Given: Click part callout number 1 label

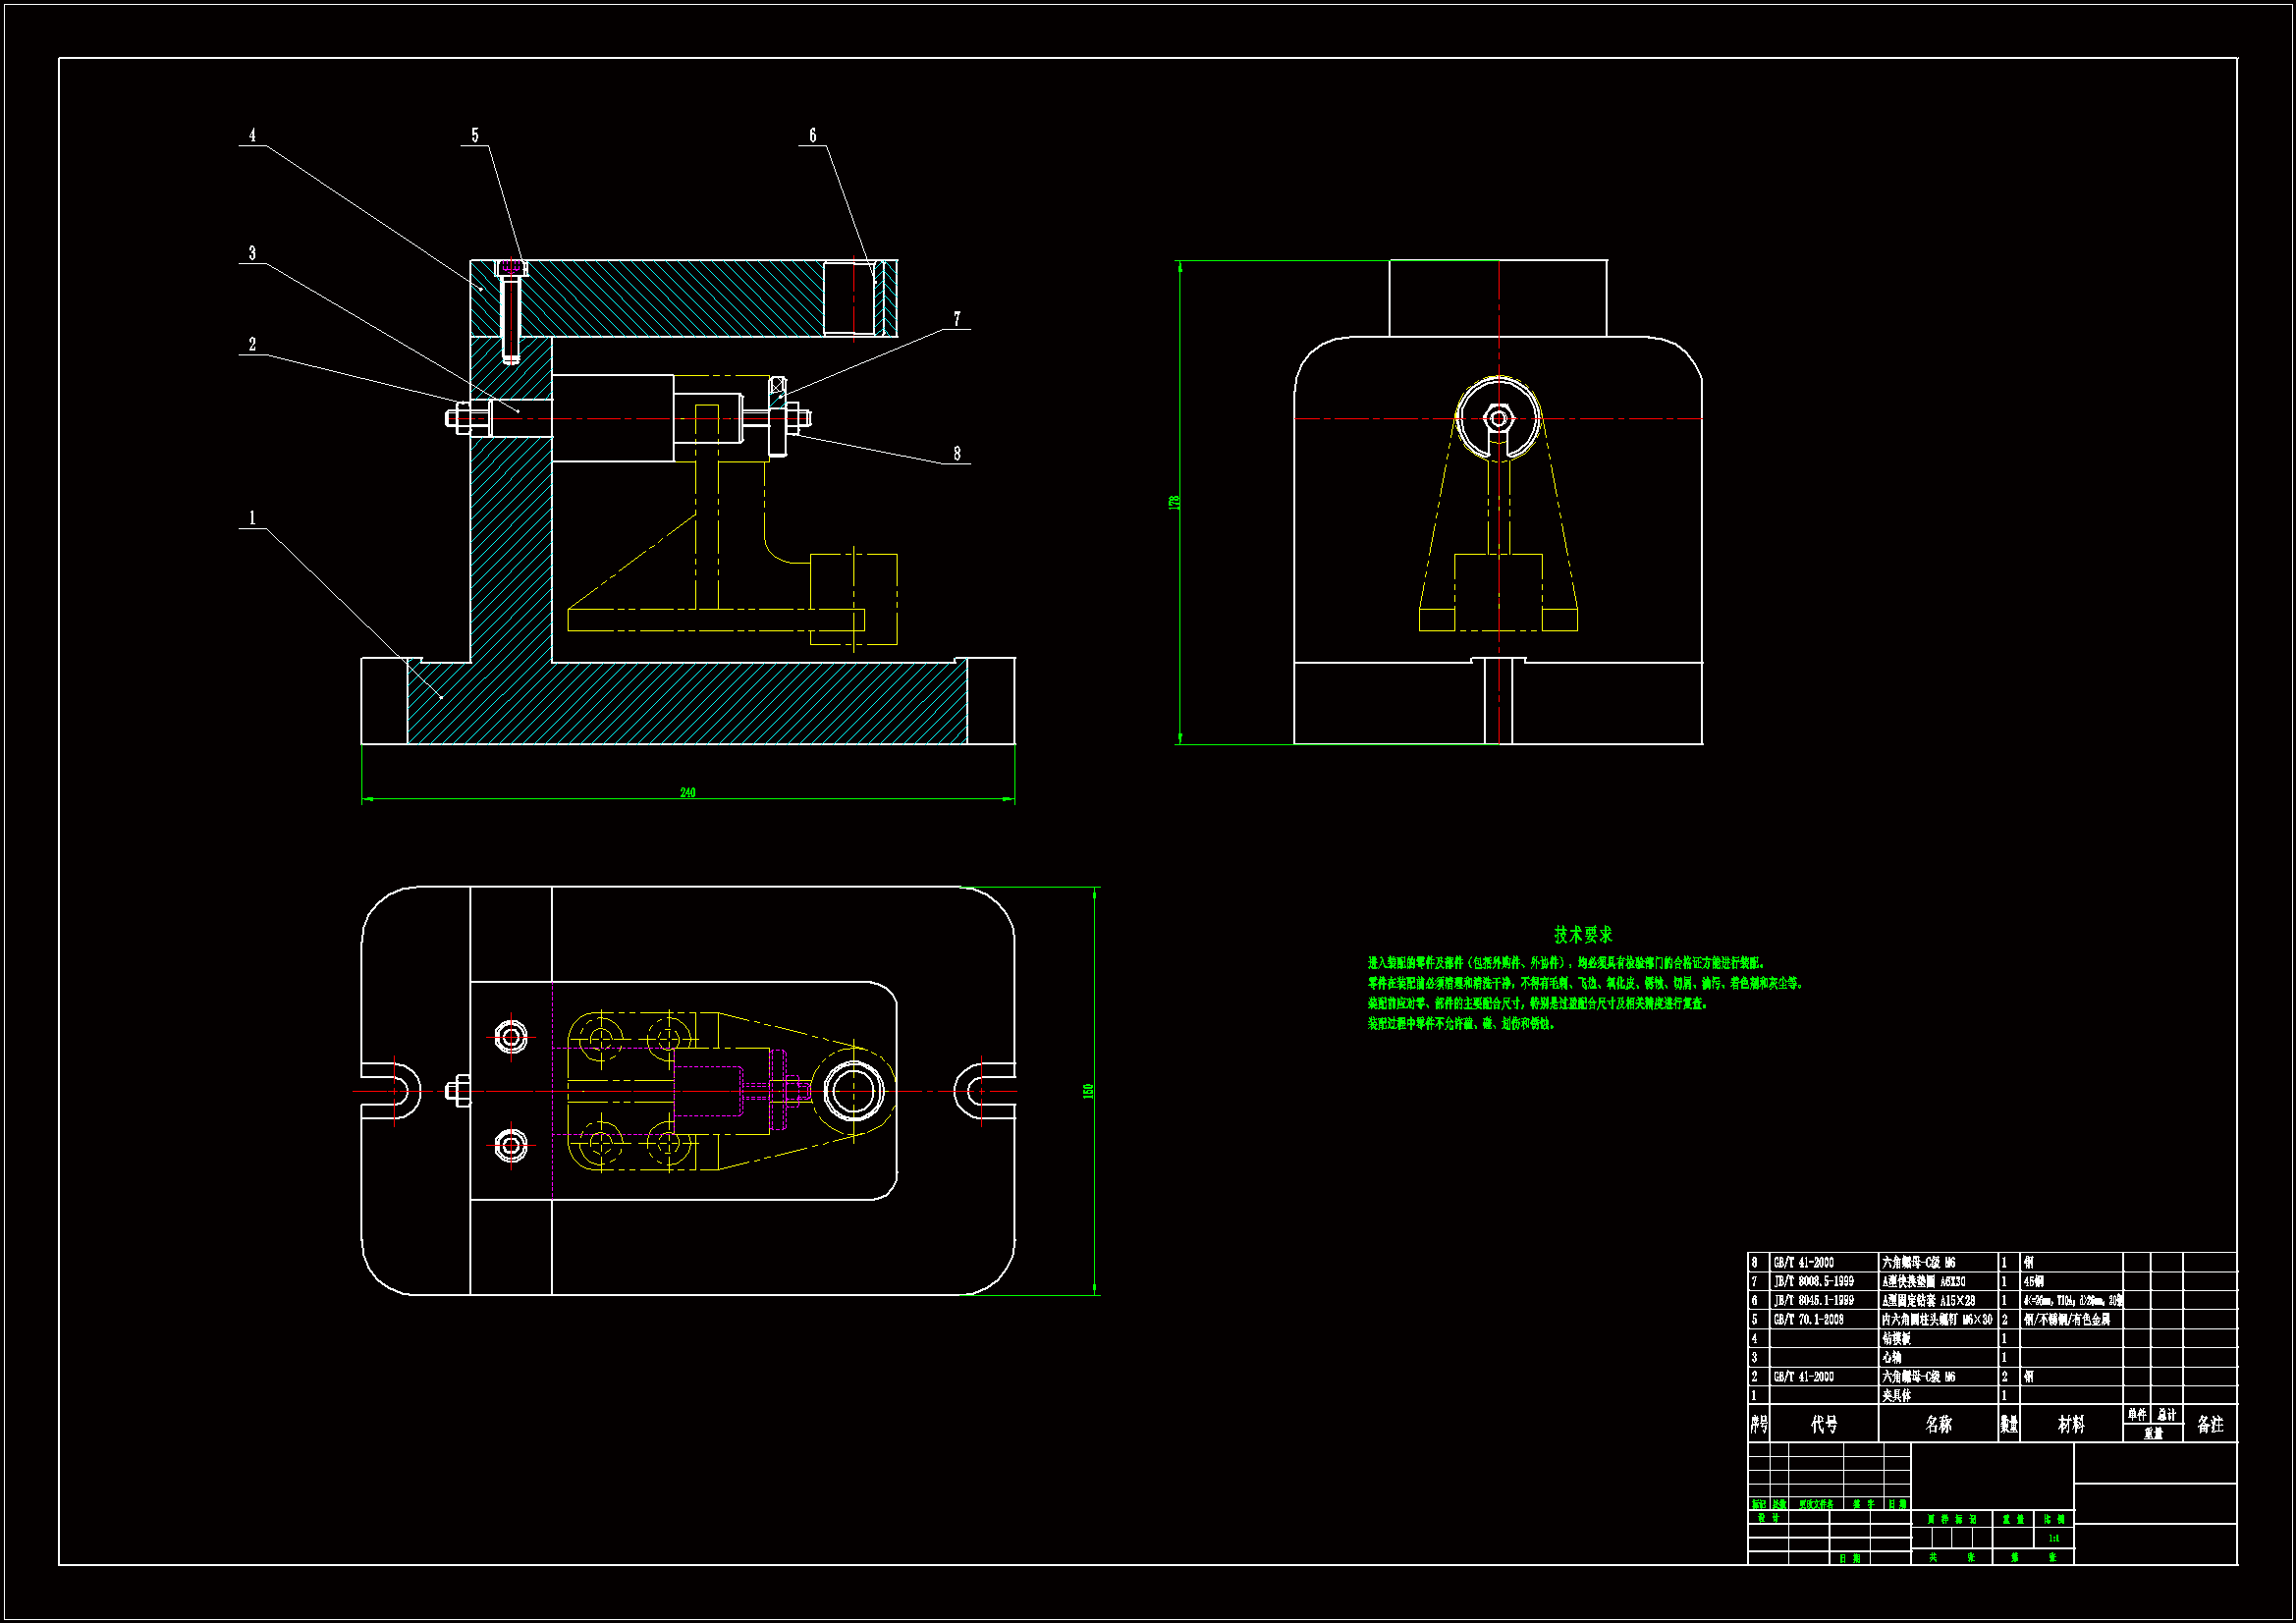Looking at the screenshot, I should point(252,518).
